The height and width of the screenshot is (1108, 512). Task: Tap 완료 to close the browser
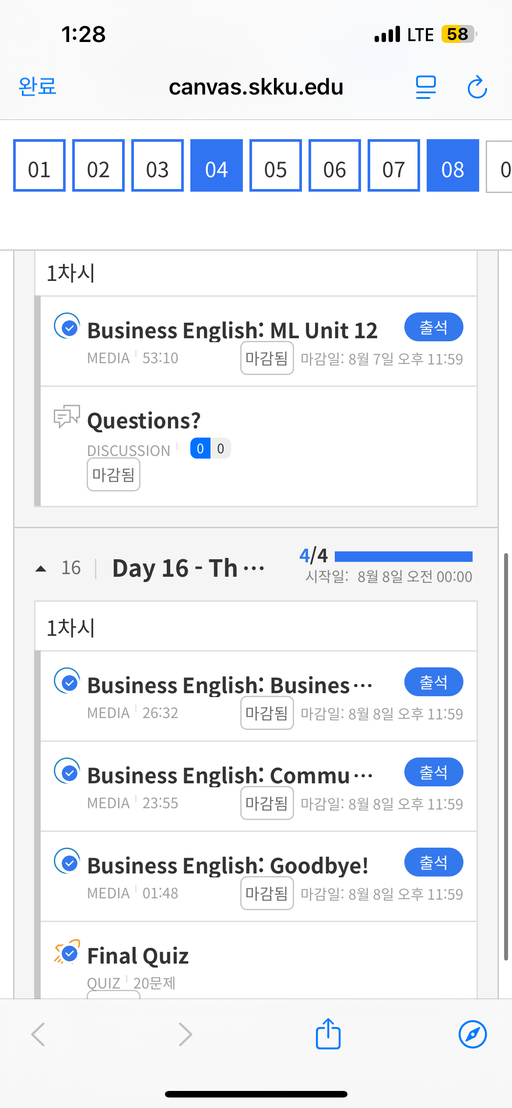pos(37,87)
